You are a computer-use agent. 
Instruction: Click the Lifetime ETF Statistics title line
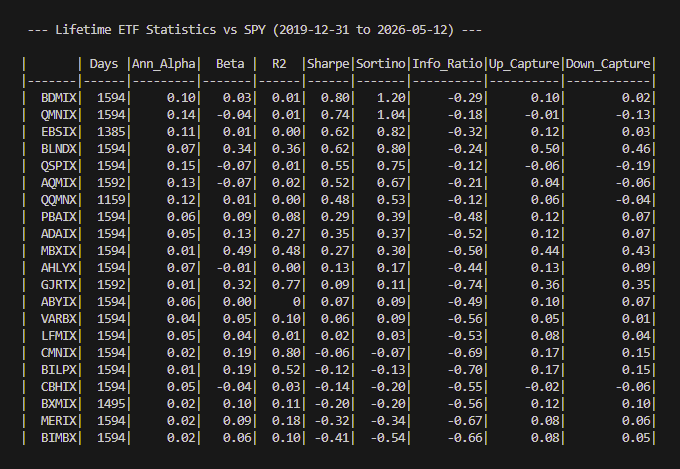(x=255, y=30)
